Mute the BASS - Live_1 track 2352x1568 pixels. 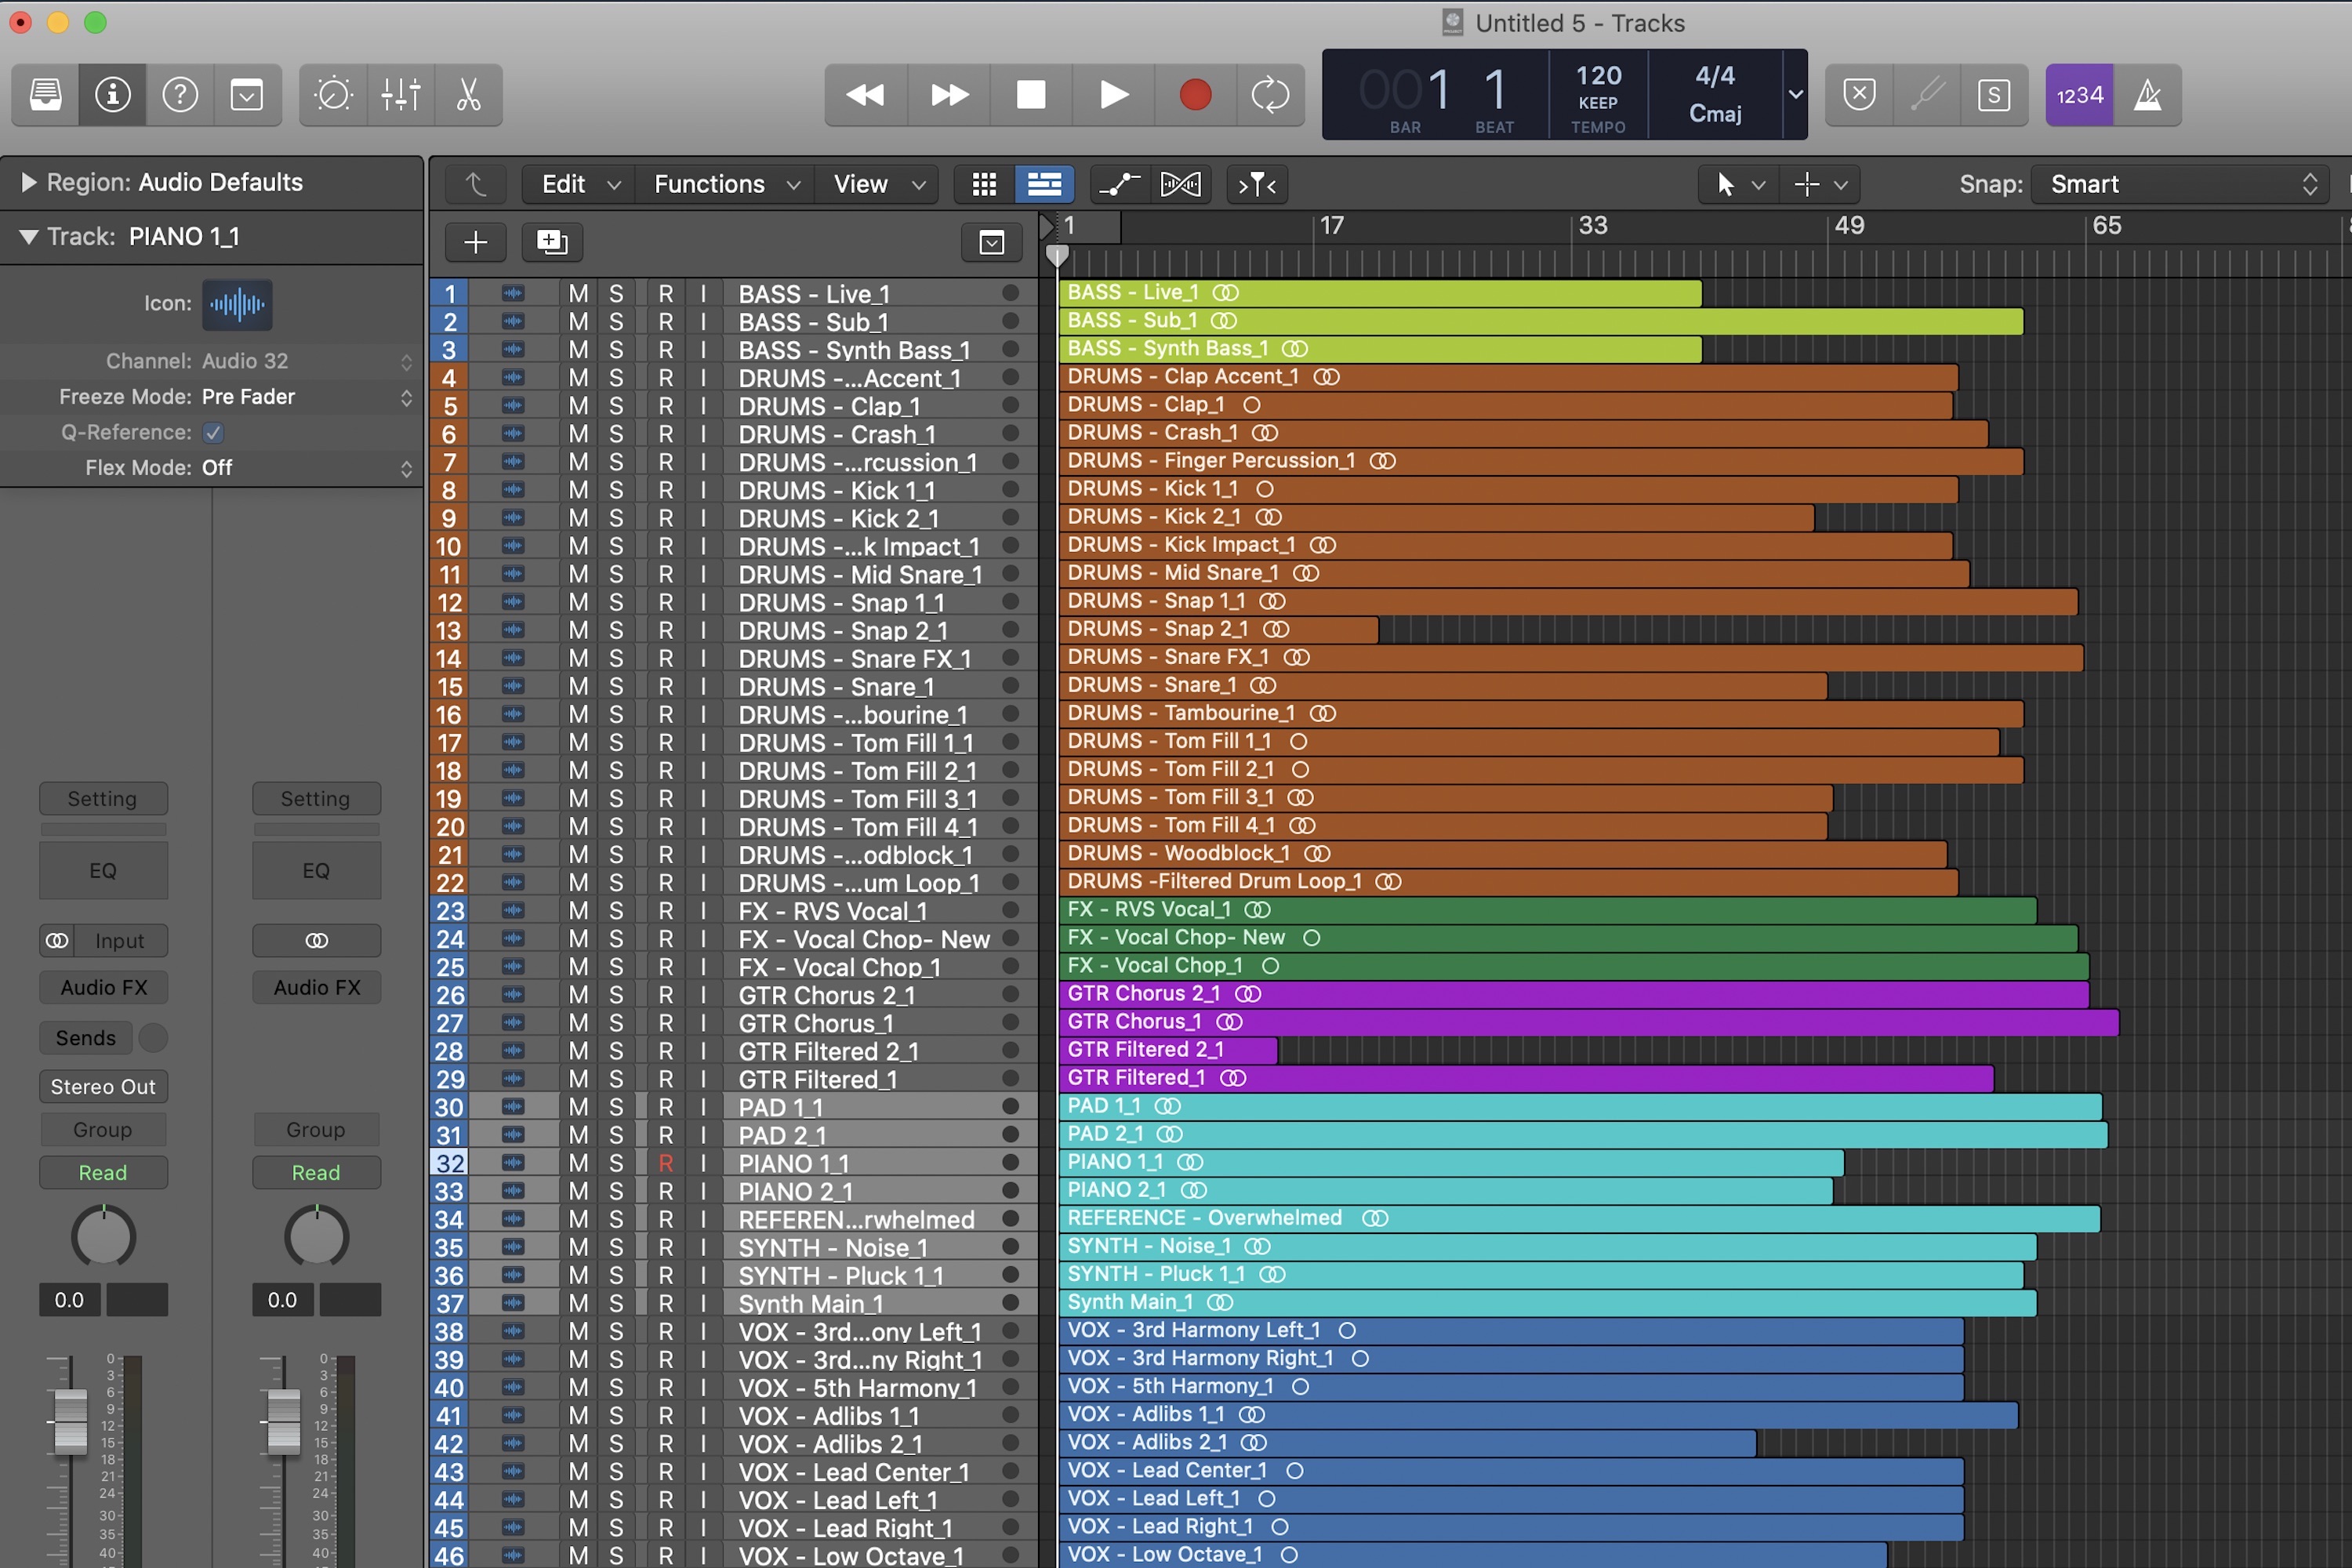(578, 294)
